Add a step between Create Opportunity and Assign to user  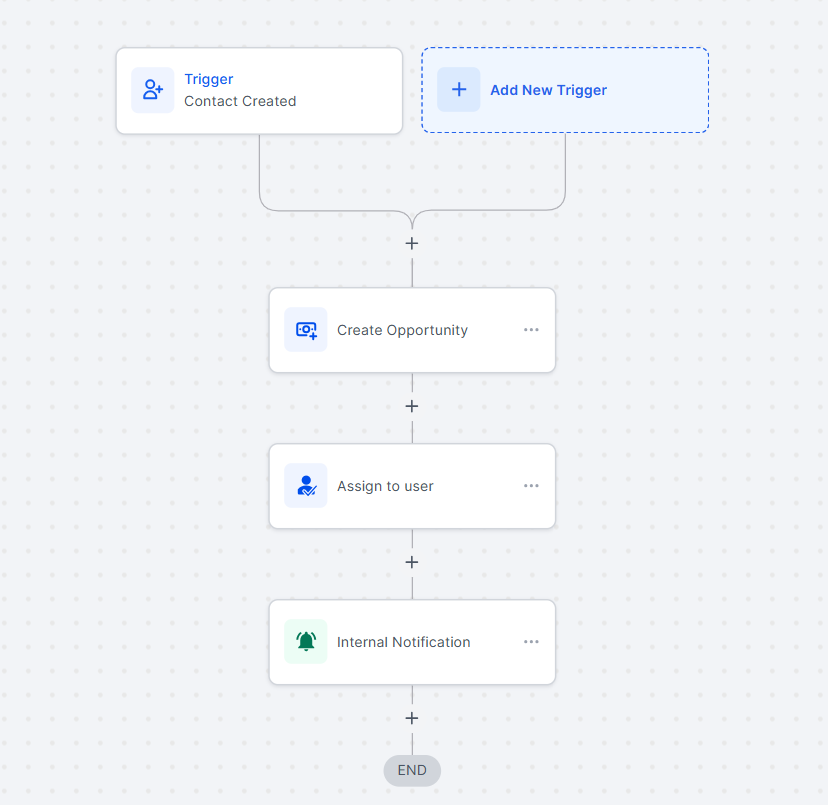[412, 406]
